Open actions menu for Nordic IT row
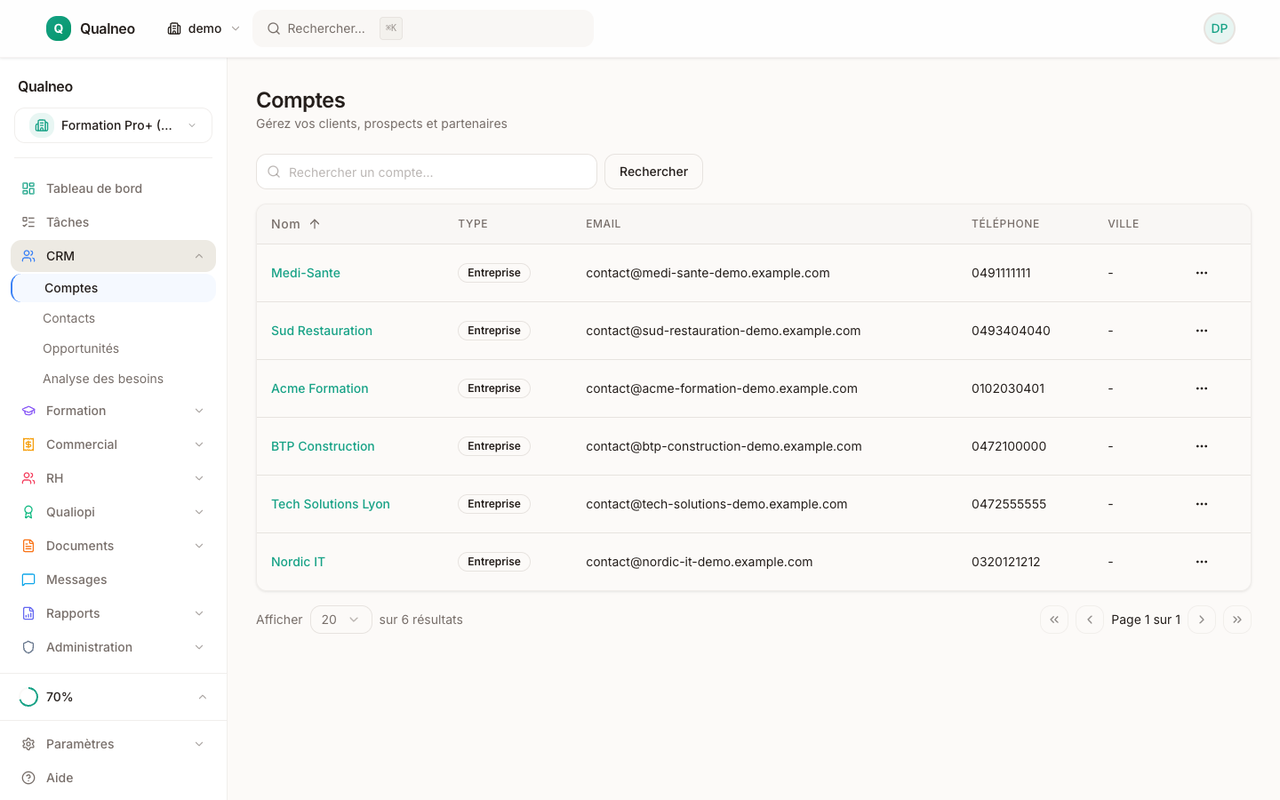This screenshot has width=1280, height=800. [x=1202, y=562]
